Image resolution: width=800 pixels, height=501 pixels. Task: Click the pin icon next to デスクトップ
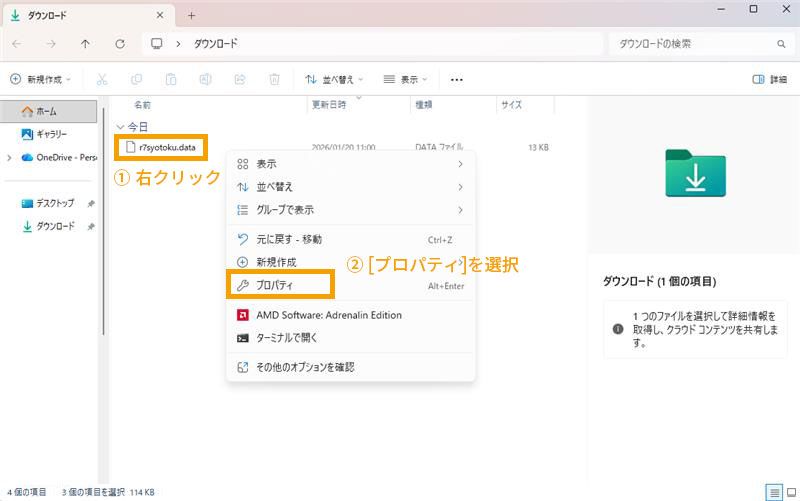91,204
